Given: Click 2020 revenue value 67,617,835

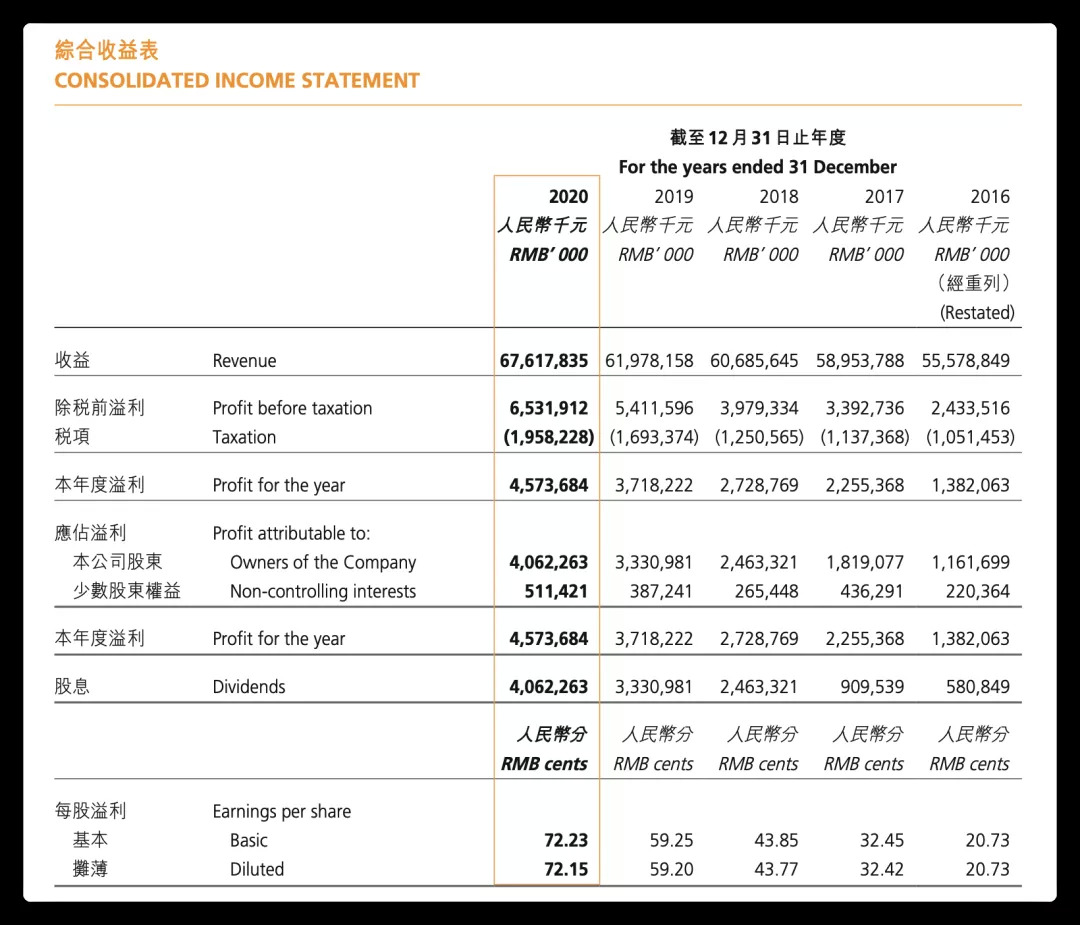Looking at the screenshot, I should click(543, 361).
